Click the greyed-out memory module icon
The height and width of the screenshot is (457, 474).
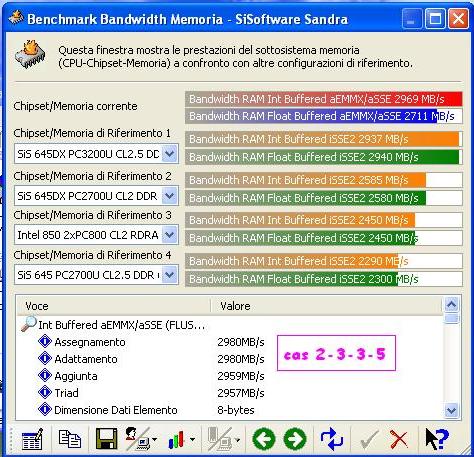[x=220, y=439]
